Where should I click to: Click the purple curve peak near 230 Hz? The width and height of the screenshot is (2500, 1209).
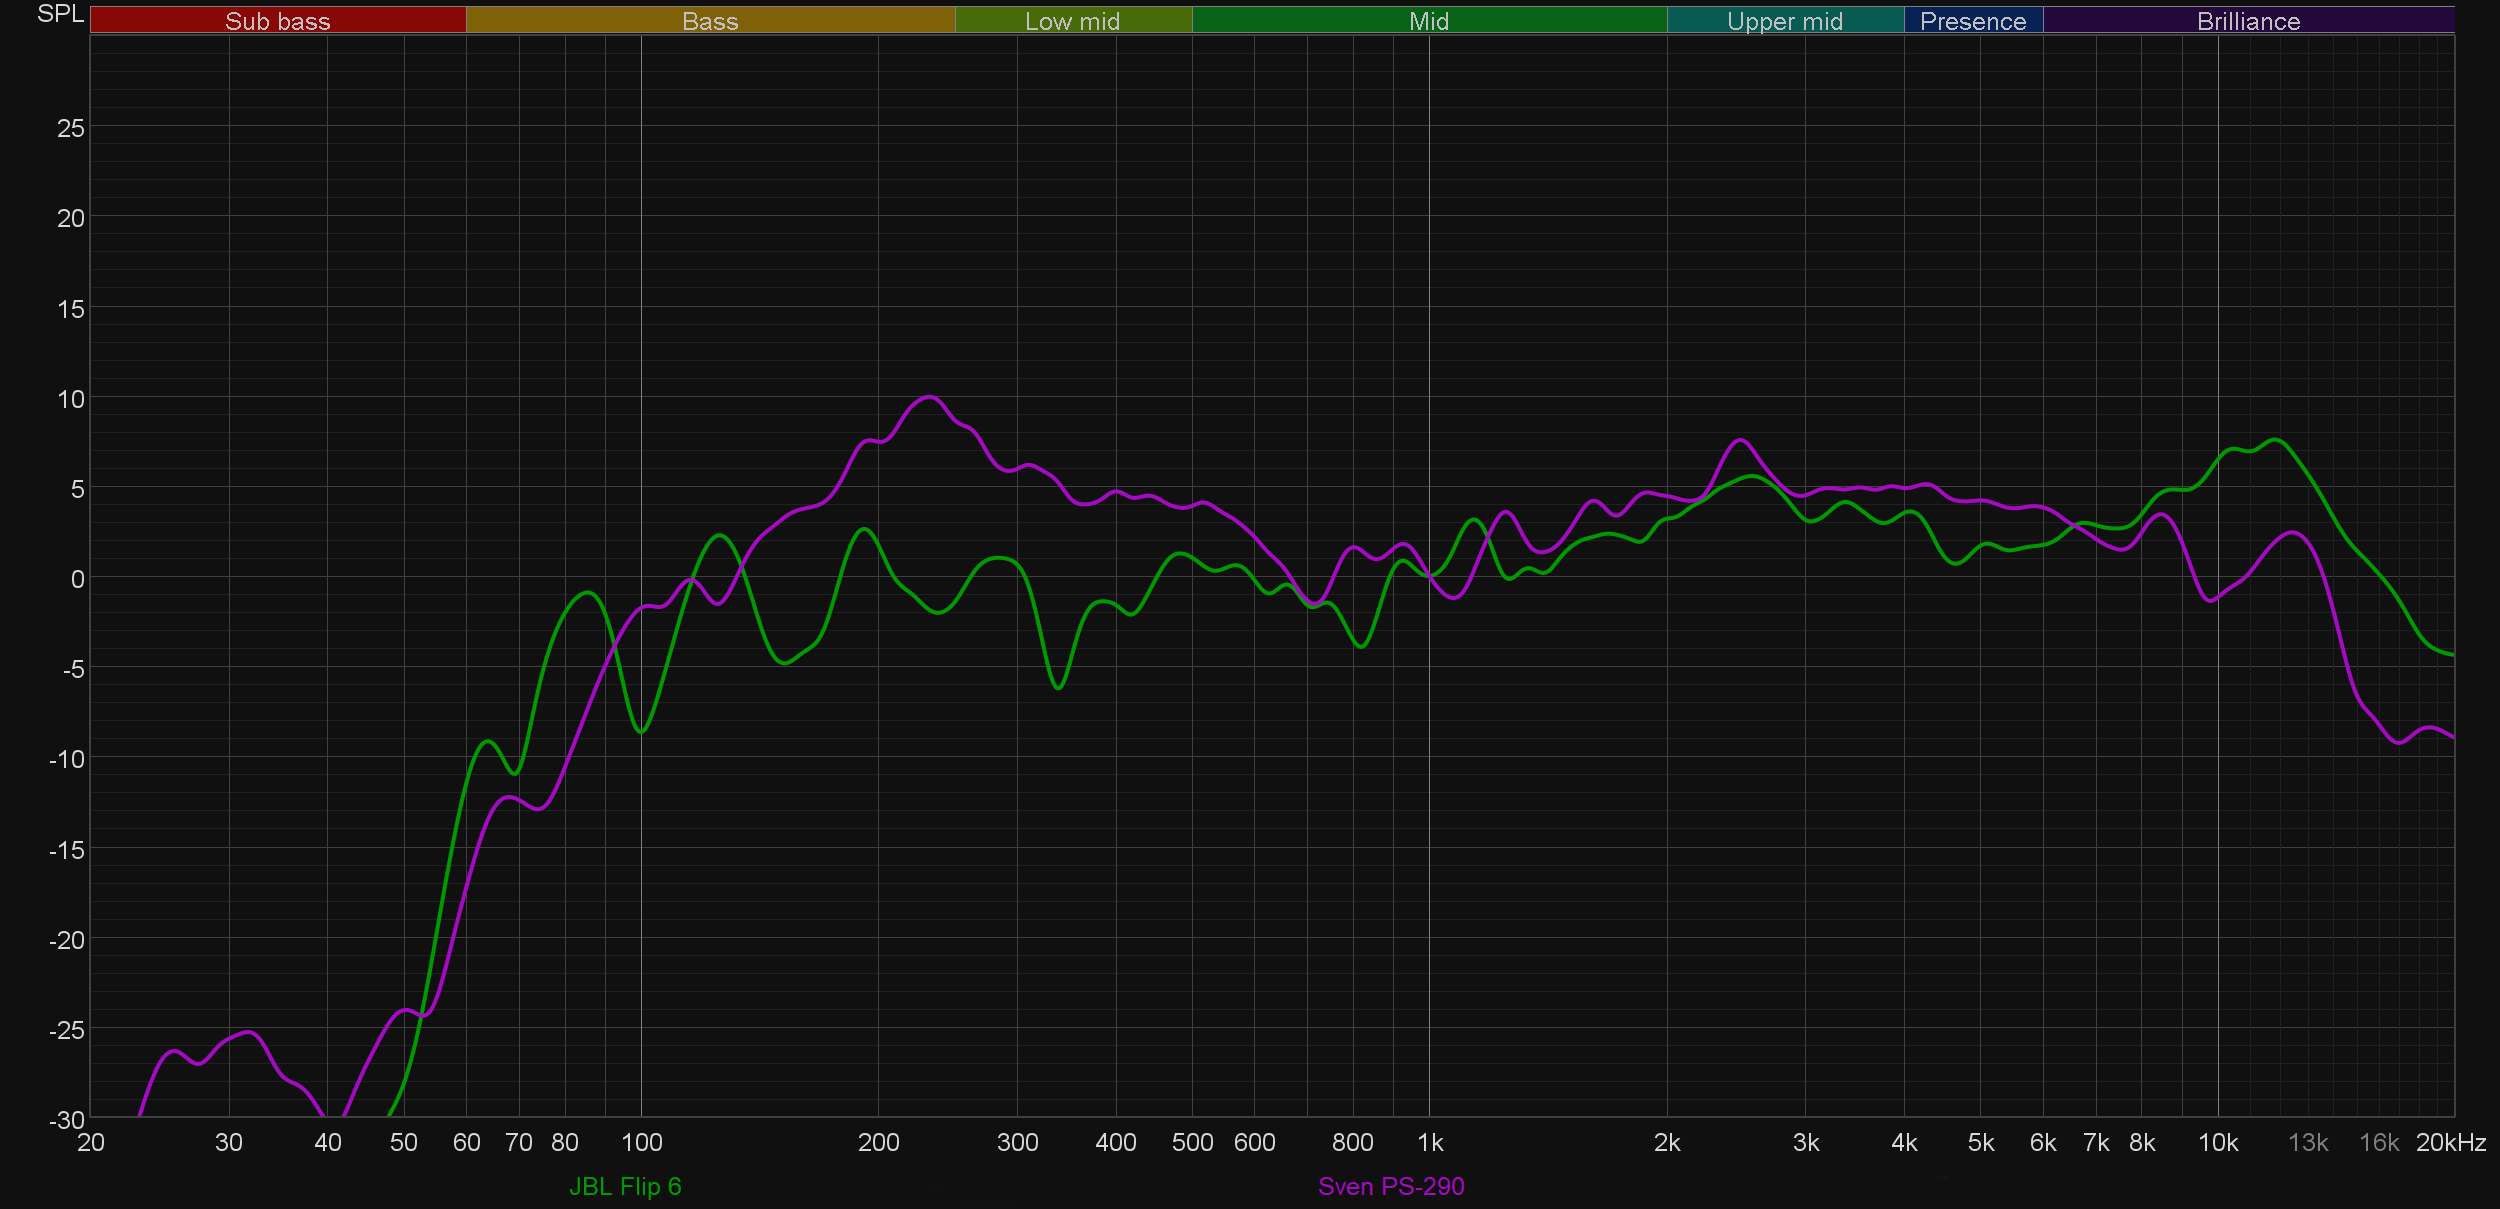click(930, 398)
